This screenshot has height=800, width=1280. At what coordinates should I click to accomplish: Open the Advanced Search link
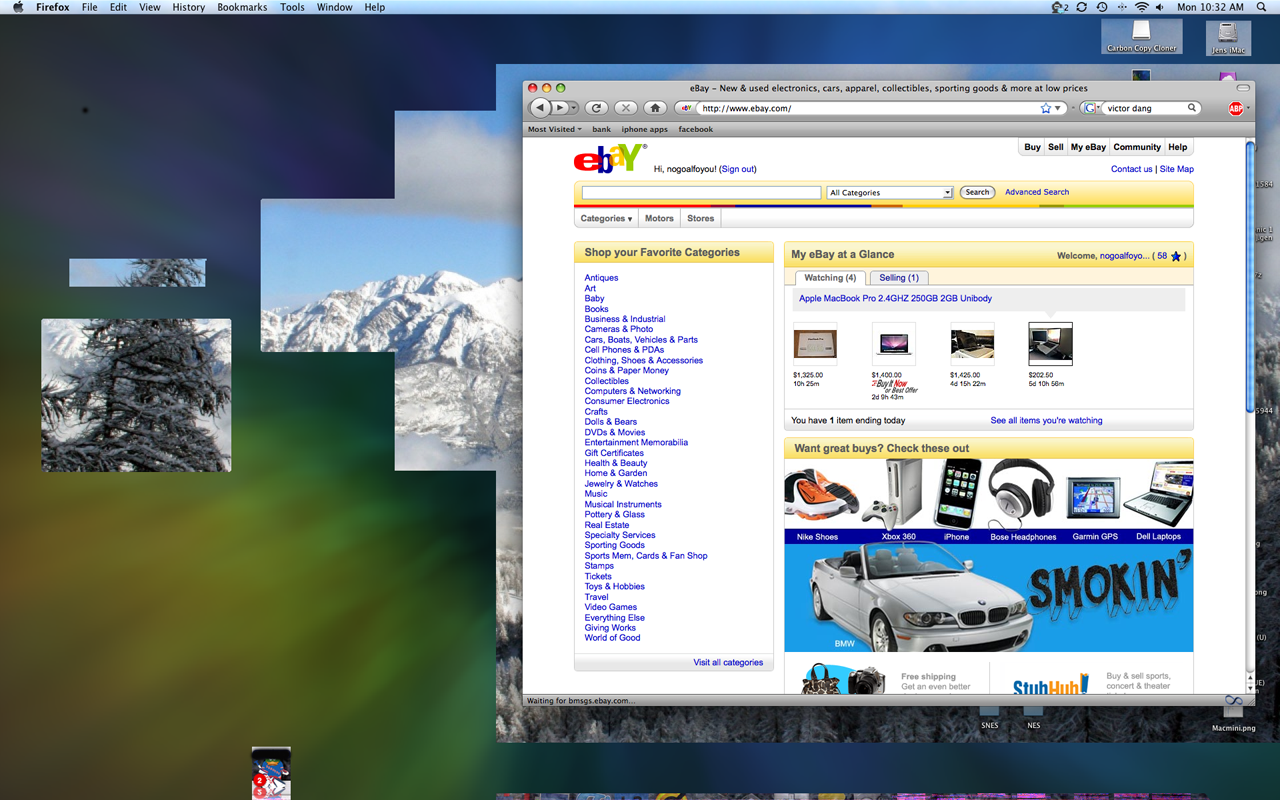1037,192
